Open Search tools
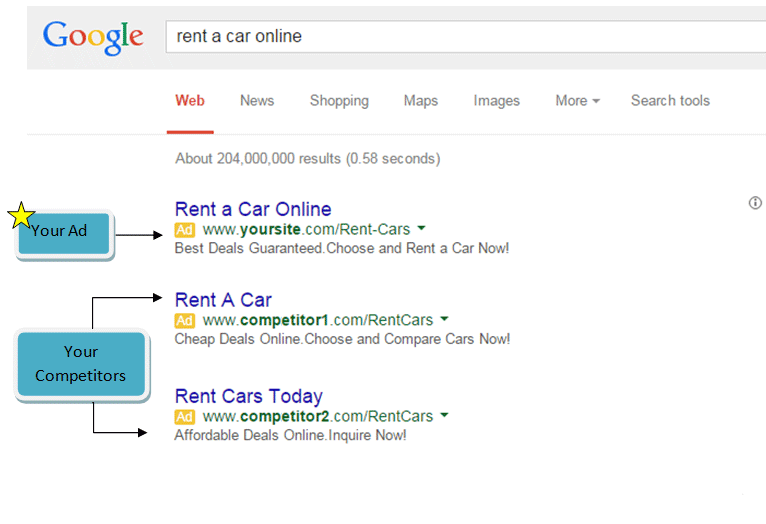766x524 pixels. point(670,101)
